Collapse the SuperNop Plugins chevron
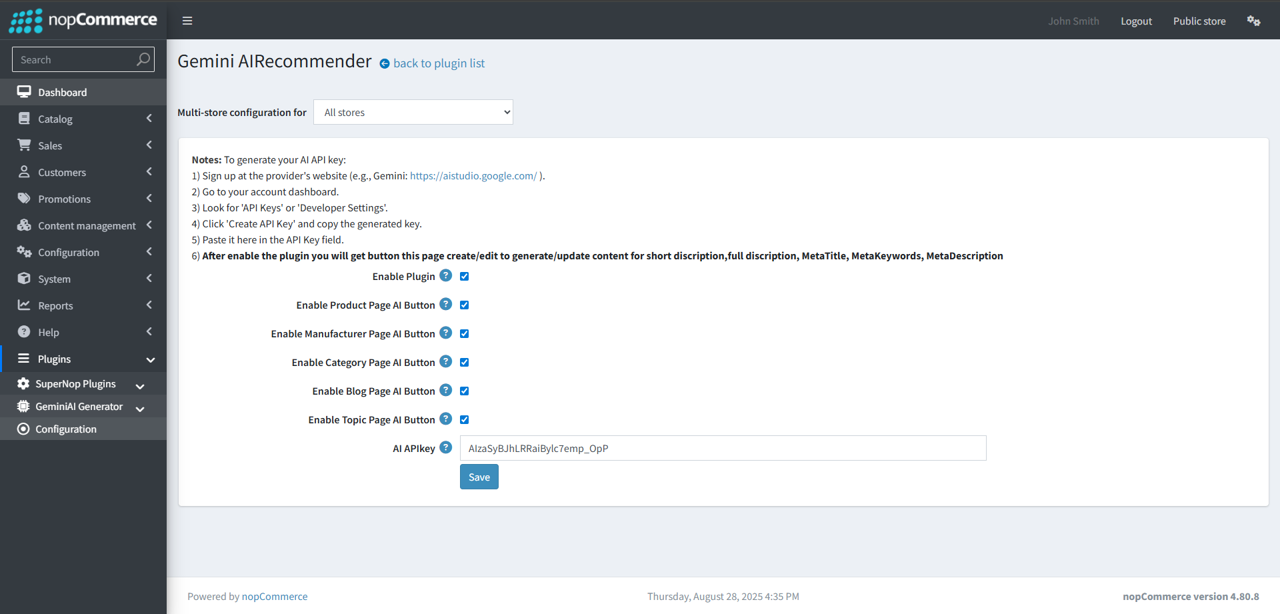Image resolution: width=1280 pixels, height=614 pixels. [x=140, y=385]
